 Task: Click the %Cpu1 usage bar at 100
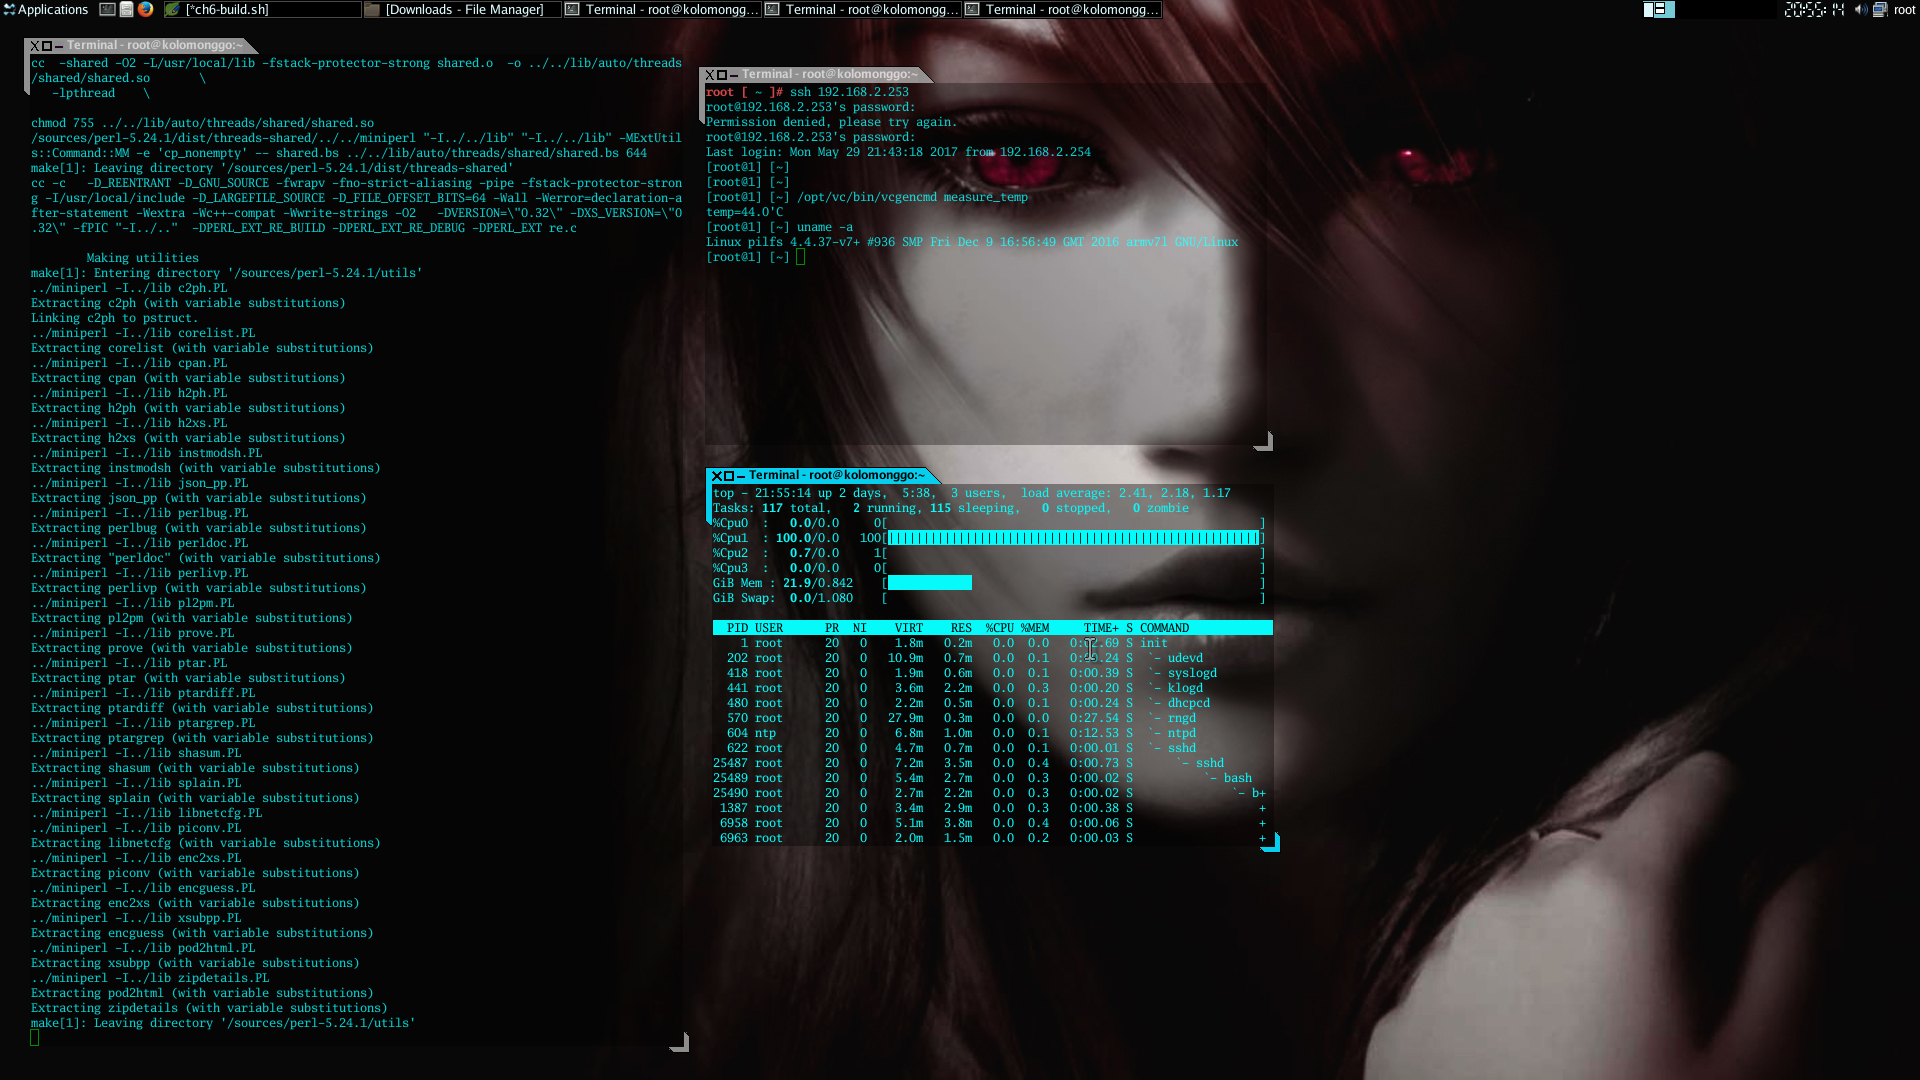coord(1073,538)
